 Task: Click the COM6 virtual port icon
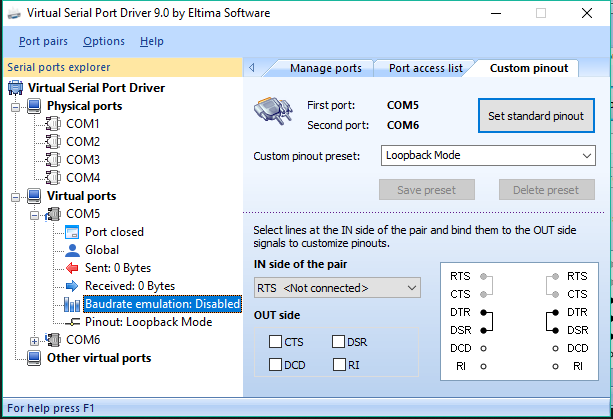coord(53,340)
